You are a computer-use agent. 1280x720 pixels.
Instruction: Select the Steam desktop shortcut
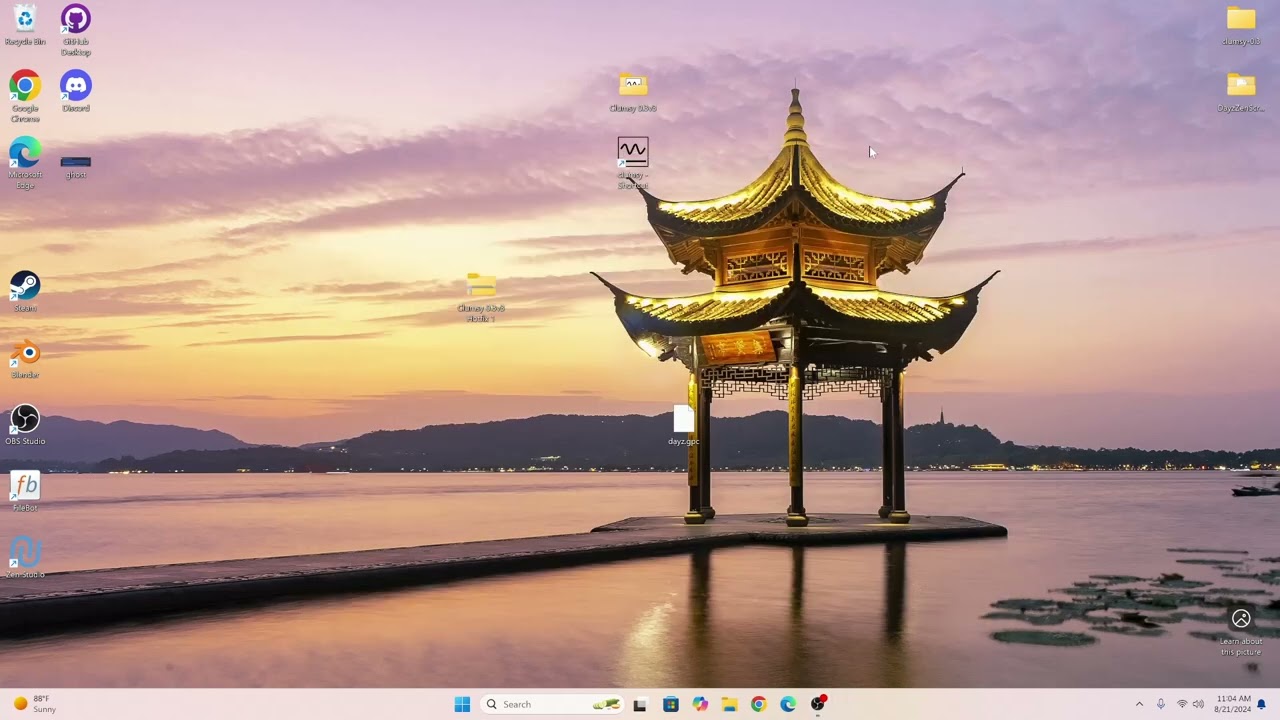tap(25, 291)
